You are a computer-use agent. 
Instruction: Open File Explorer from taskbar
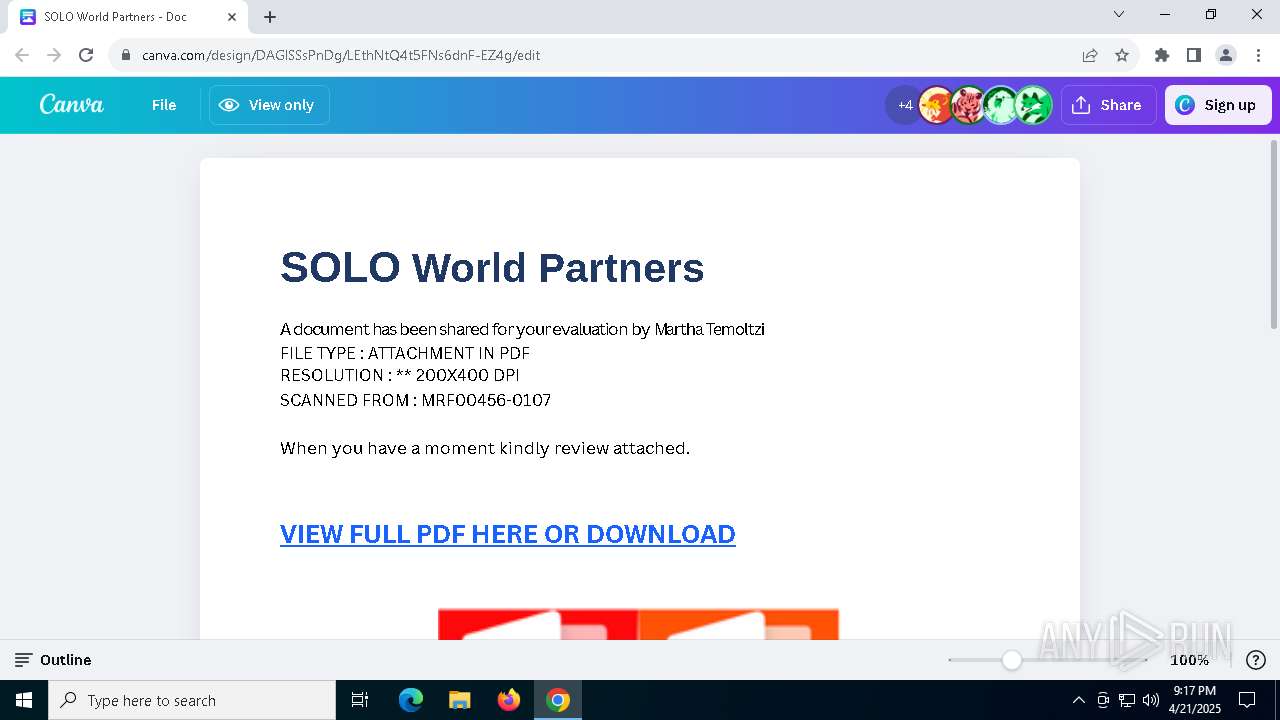(459, 700)
